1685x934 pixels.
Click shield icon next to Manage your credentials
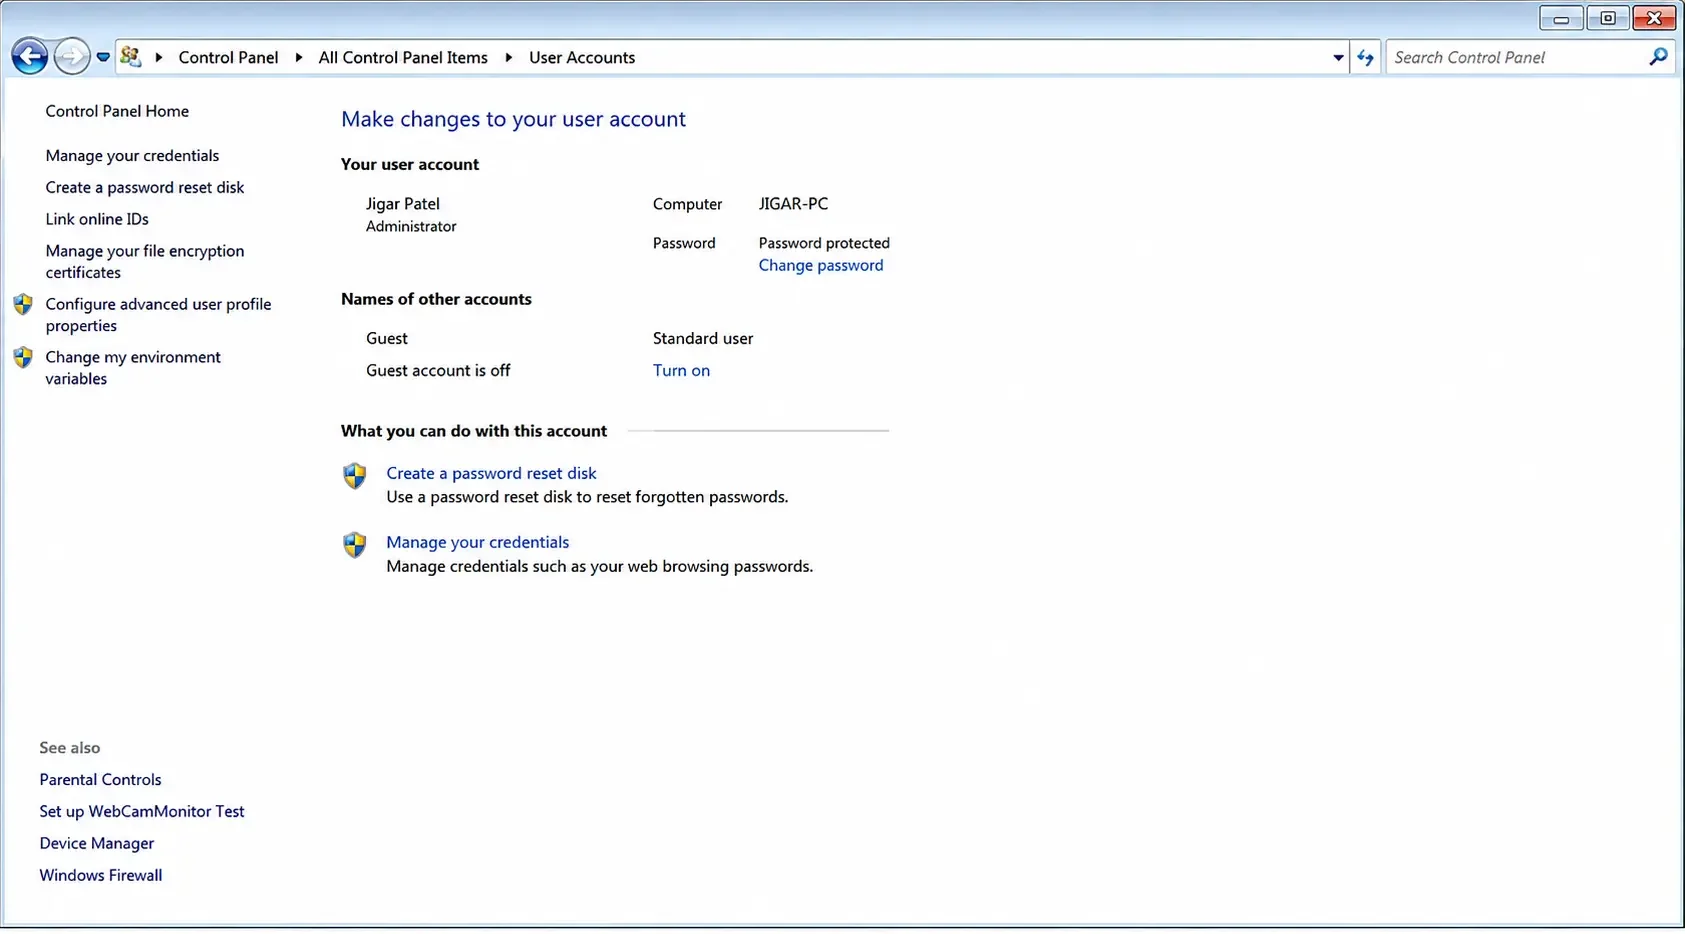tap(355, 545)
